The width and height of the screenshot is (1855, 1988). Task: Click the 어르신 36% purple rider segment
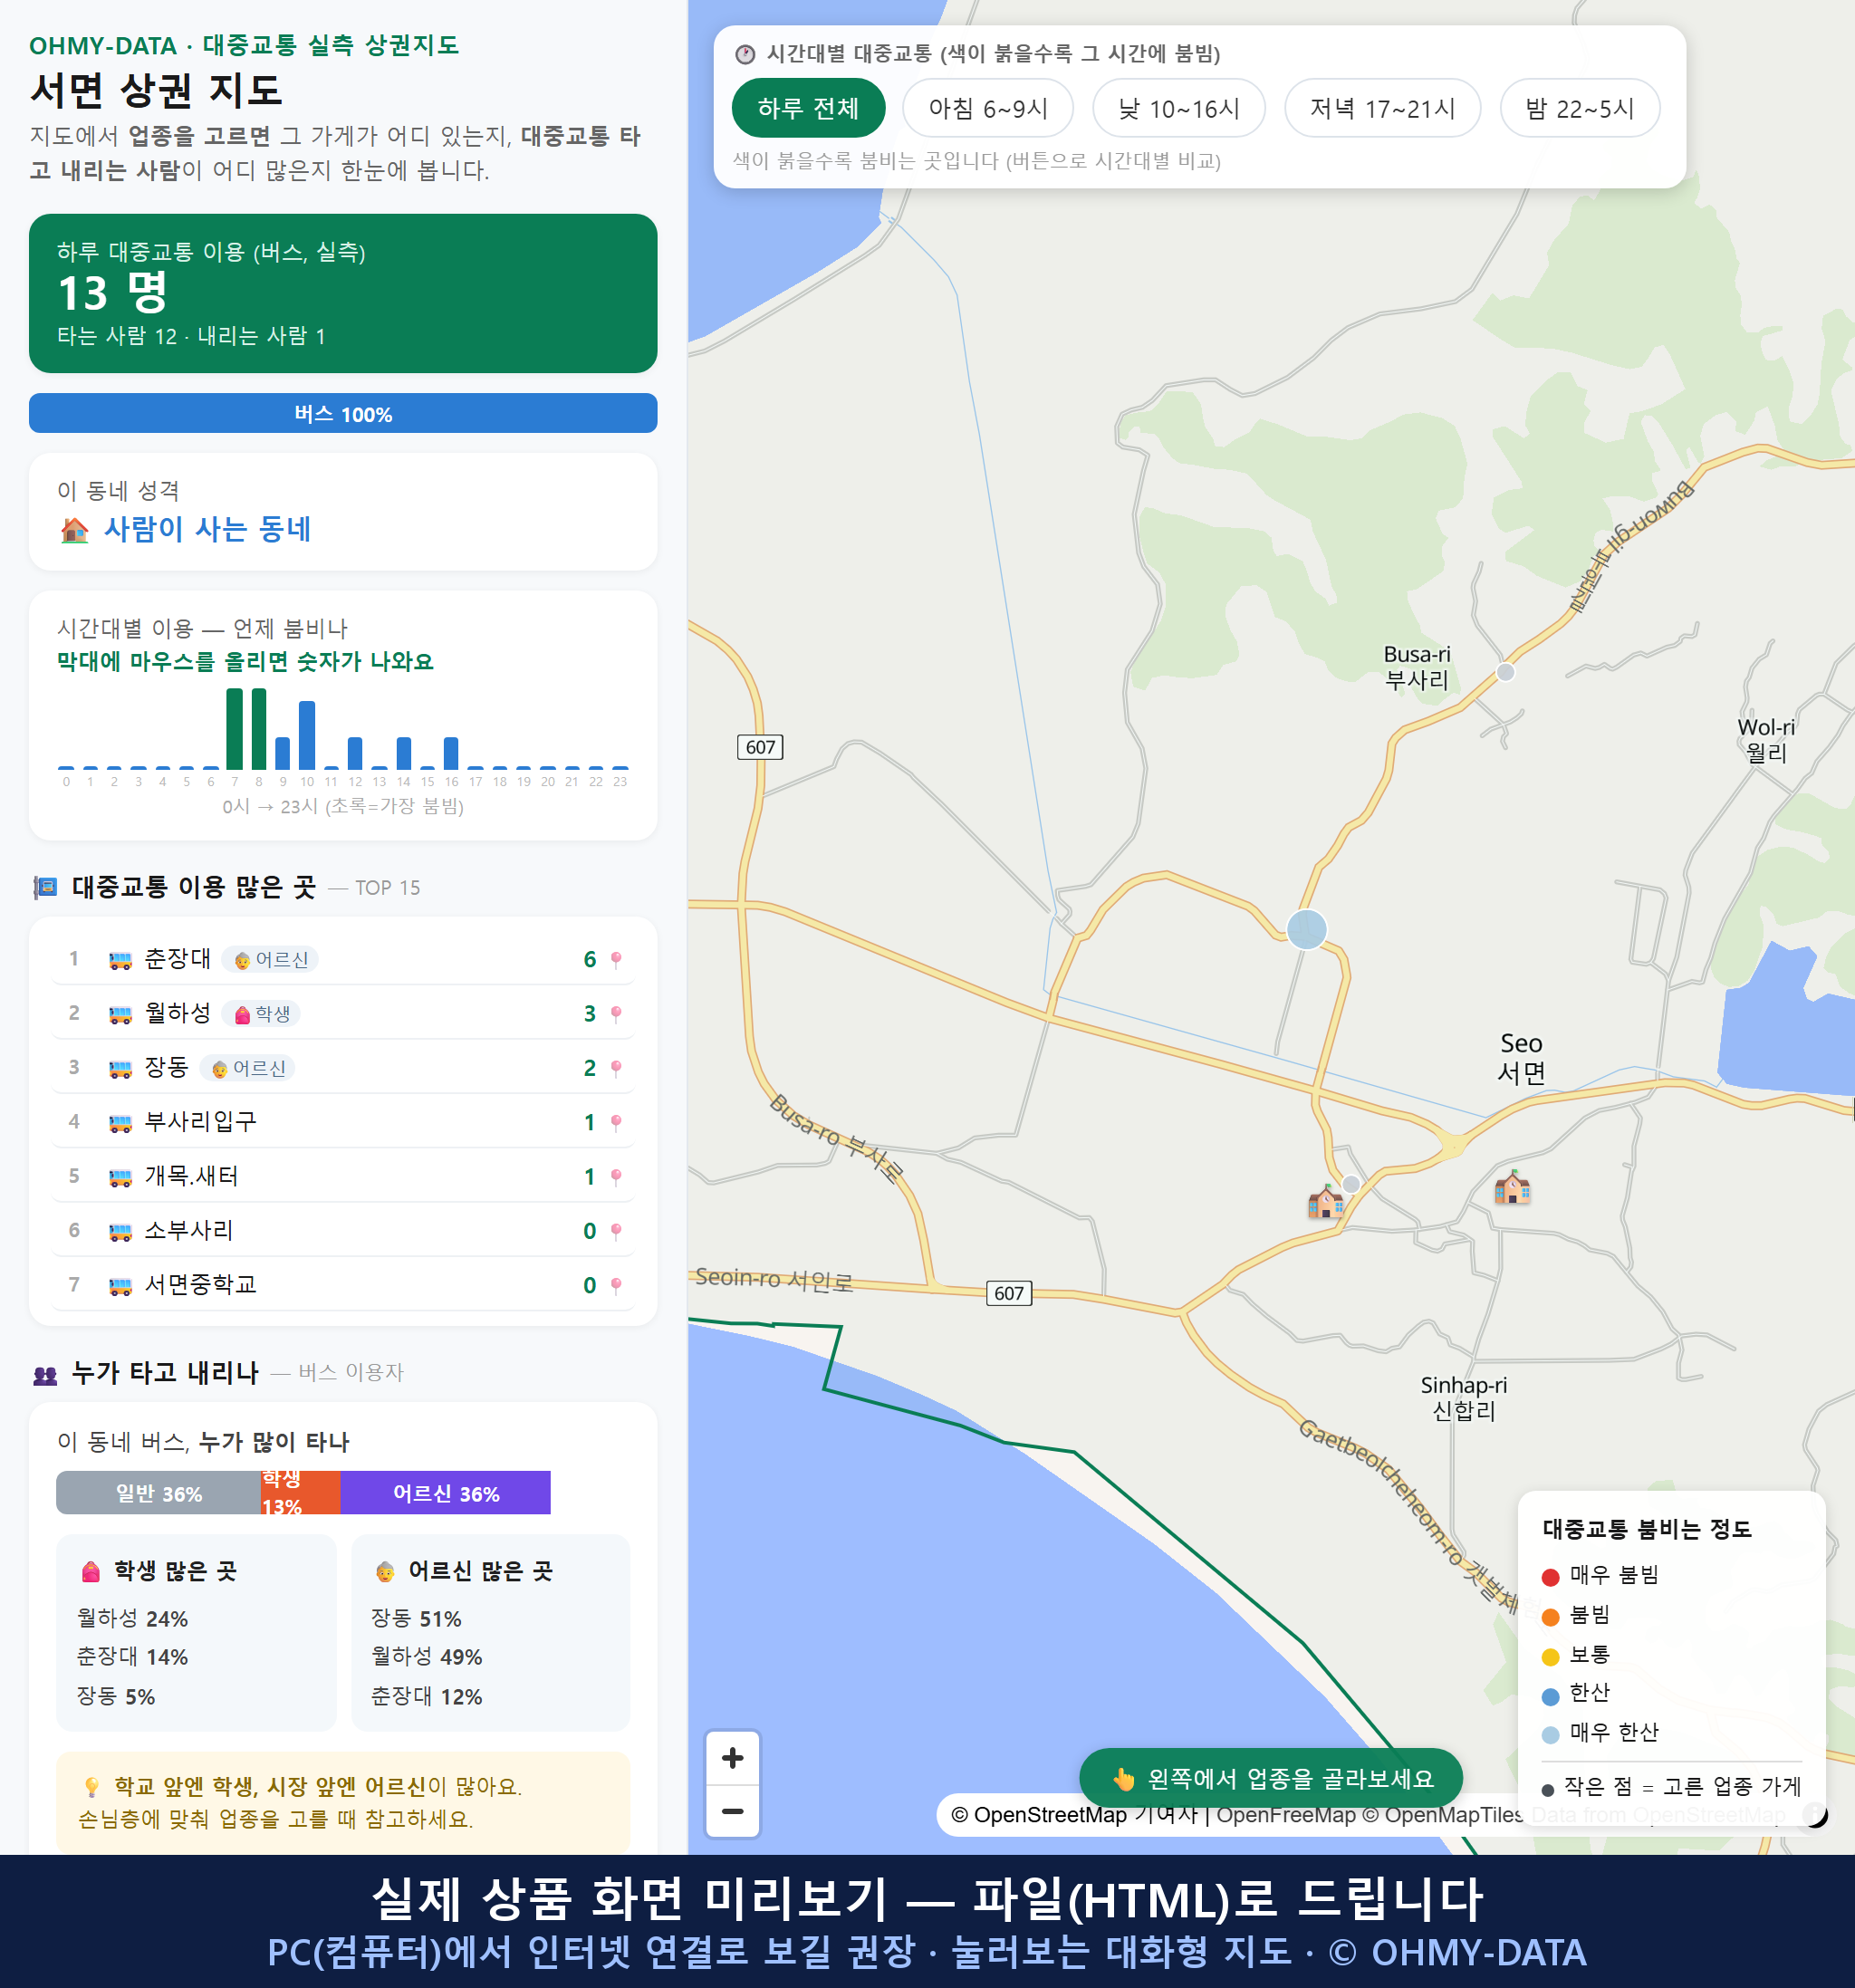446,1493
